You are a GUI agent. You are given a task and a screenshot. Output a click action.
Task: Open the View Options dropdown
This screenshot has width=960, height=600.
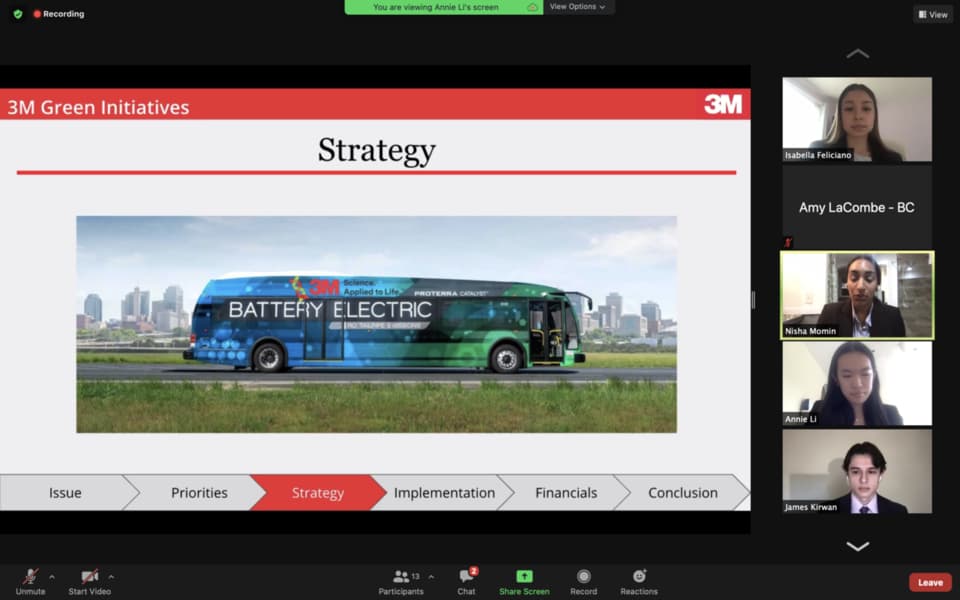click(577, 7)
